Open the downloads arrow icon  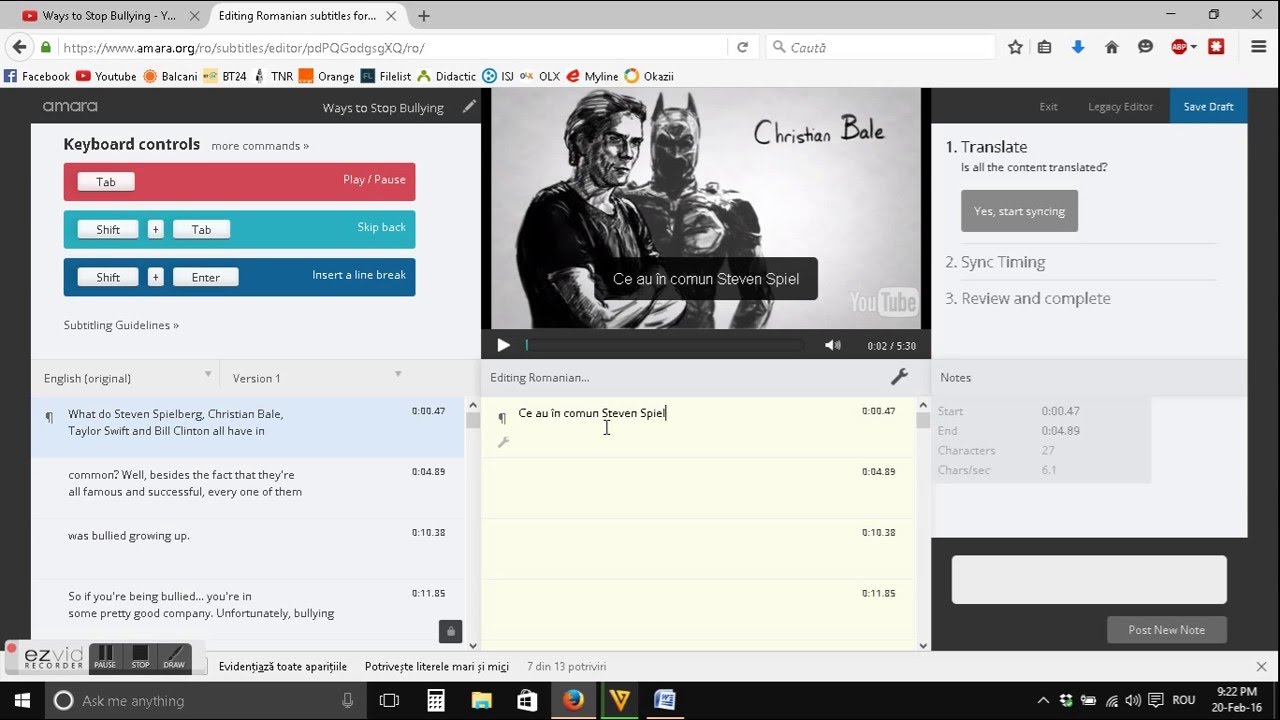1078,47
